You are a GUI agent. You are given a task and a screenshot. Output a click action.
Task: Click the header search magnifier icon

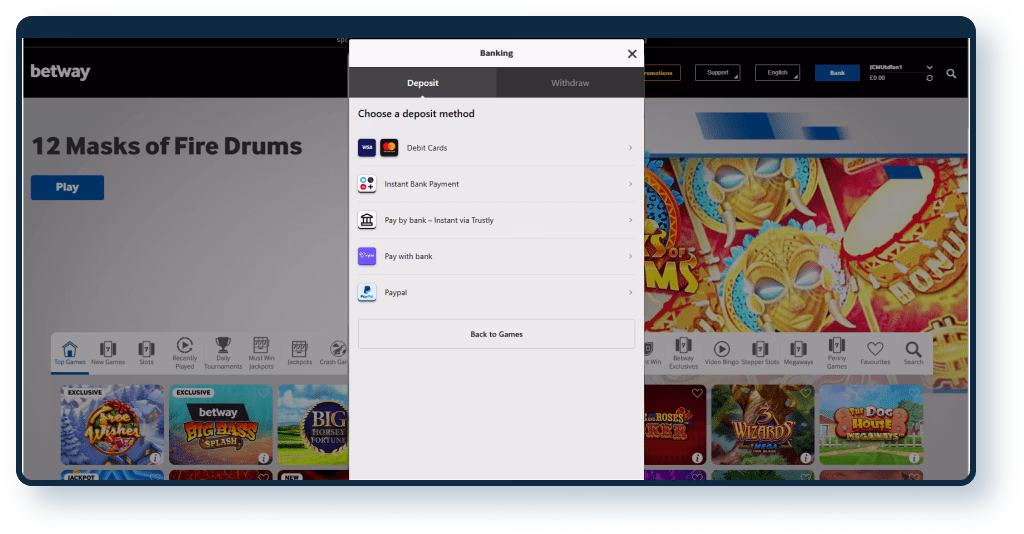pyautogui.click(x=951, y=73)
